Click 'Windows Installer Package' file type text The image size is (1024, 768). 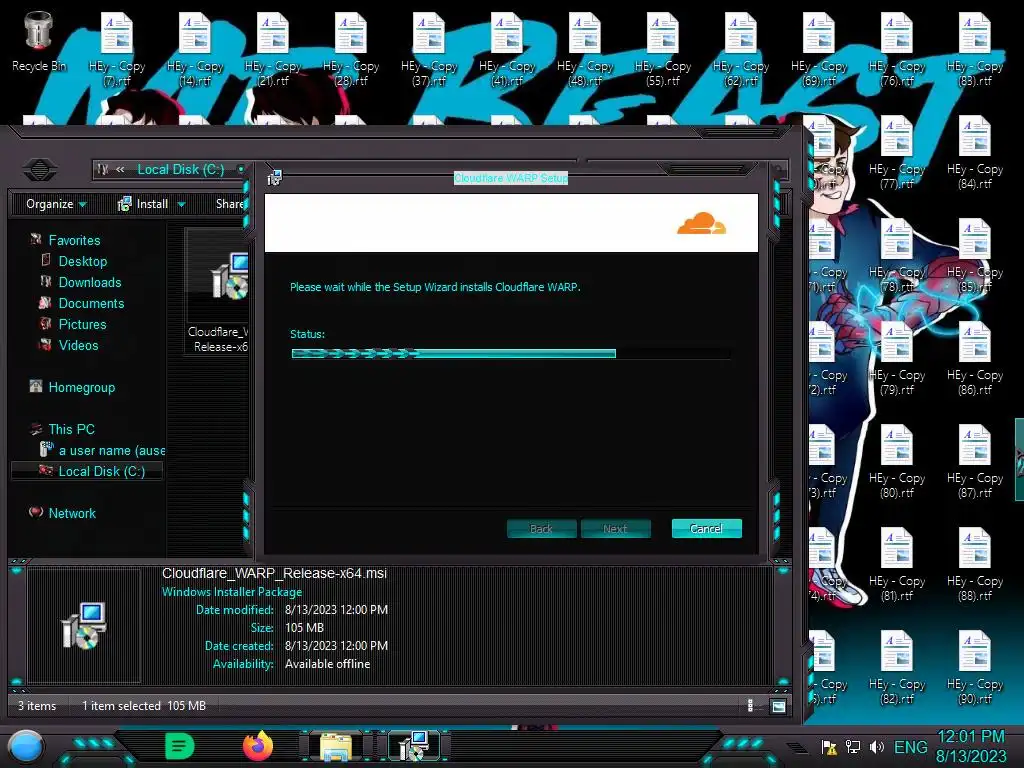click(232, 592)
